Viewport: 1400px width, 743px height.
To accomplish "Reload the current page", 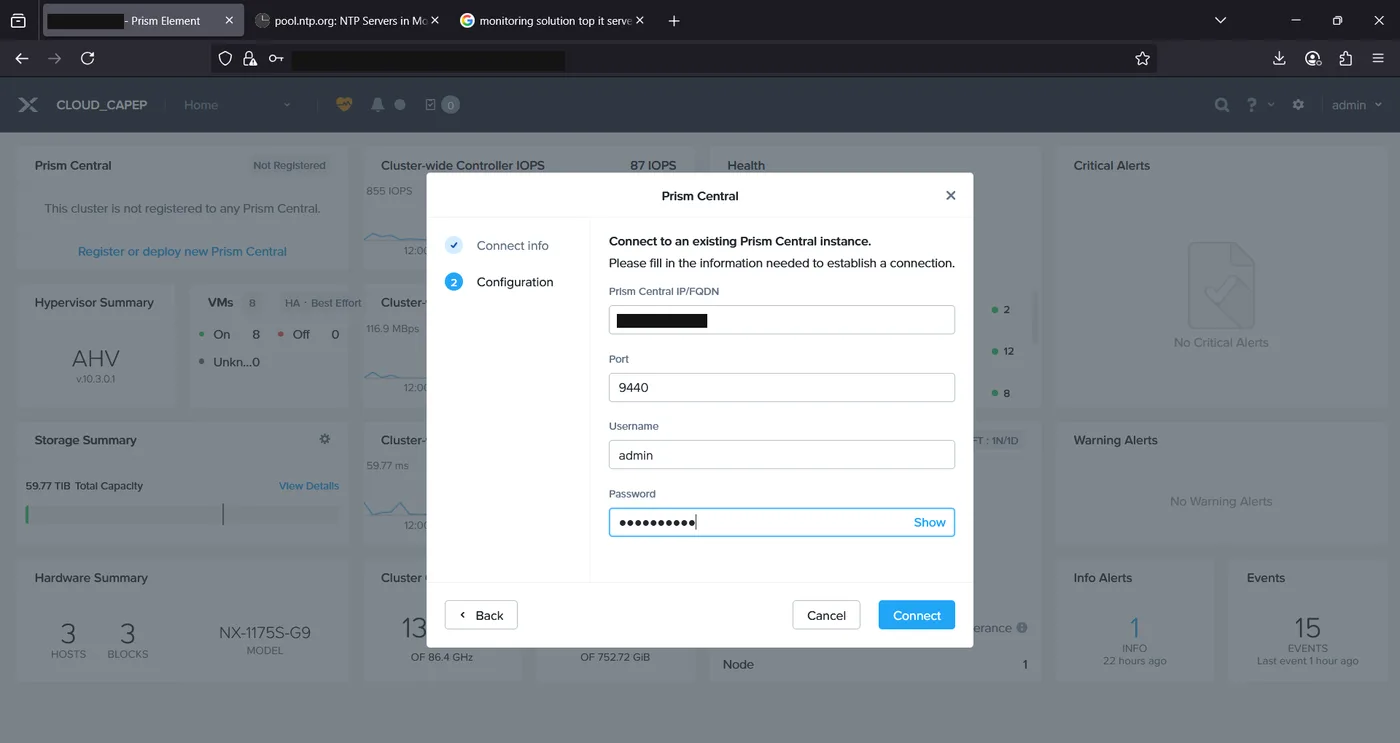I will 88,58.
